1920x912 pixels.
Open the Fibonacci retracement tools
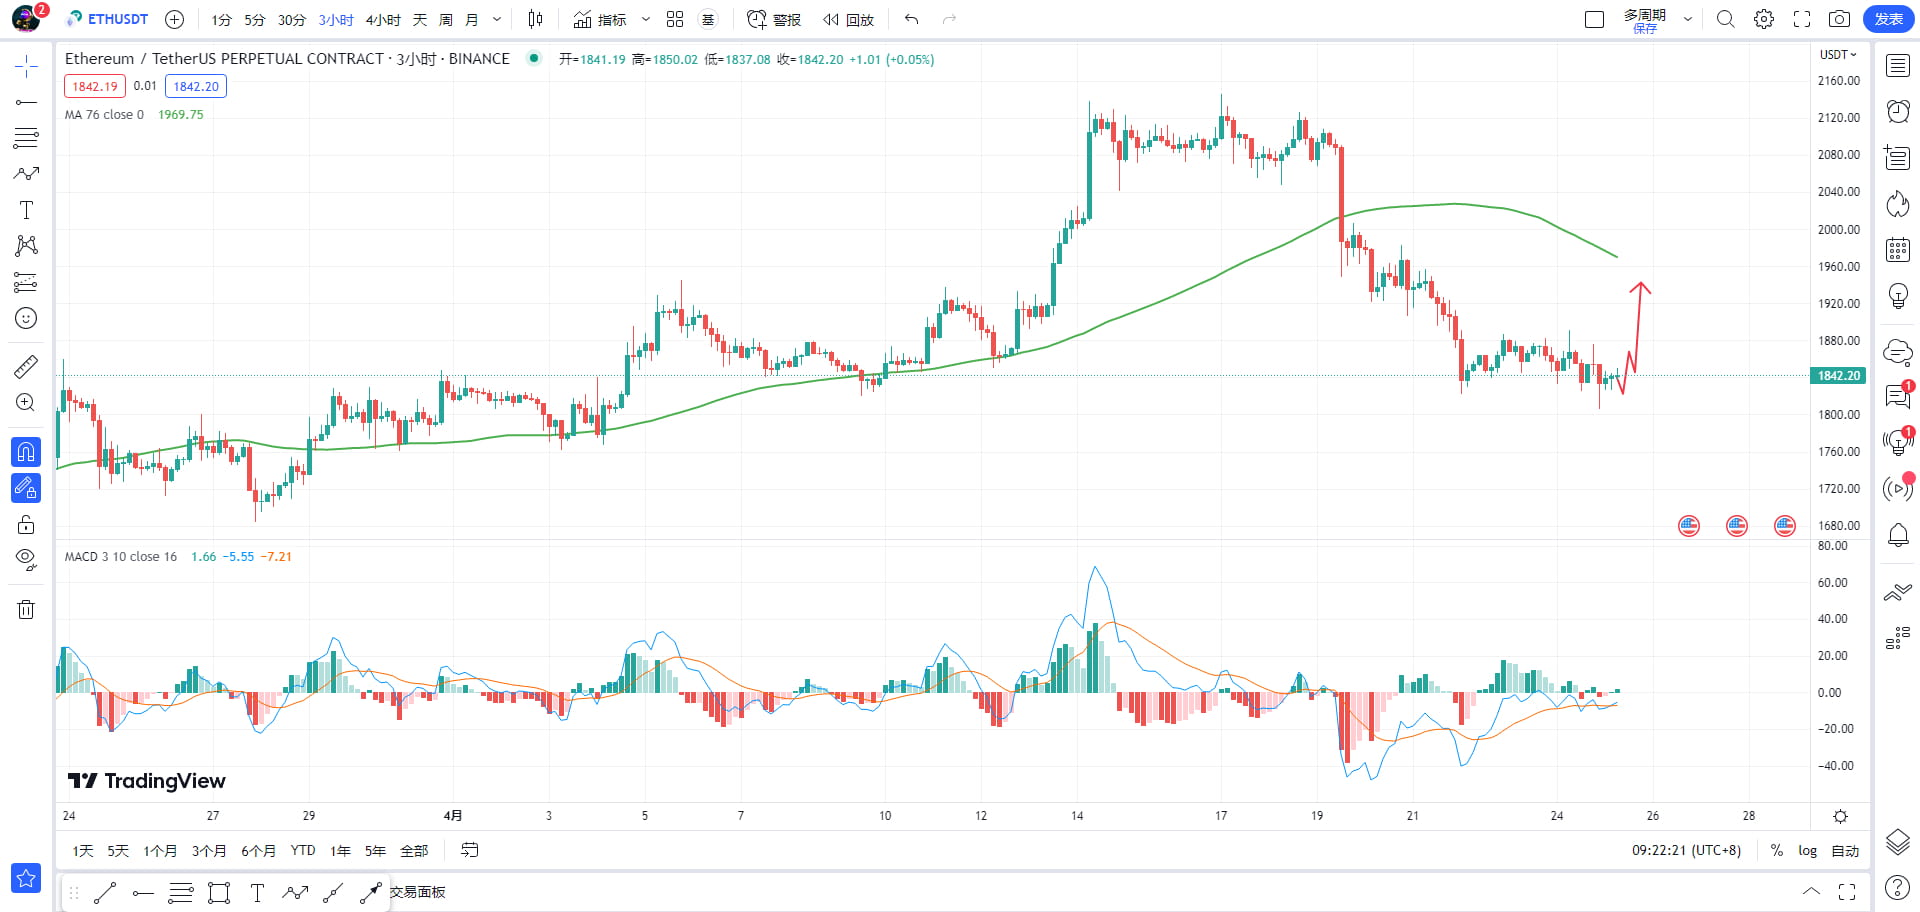coord(26,138)
